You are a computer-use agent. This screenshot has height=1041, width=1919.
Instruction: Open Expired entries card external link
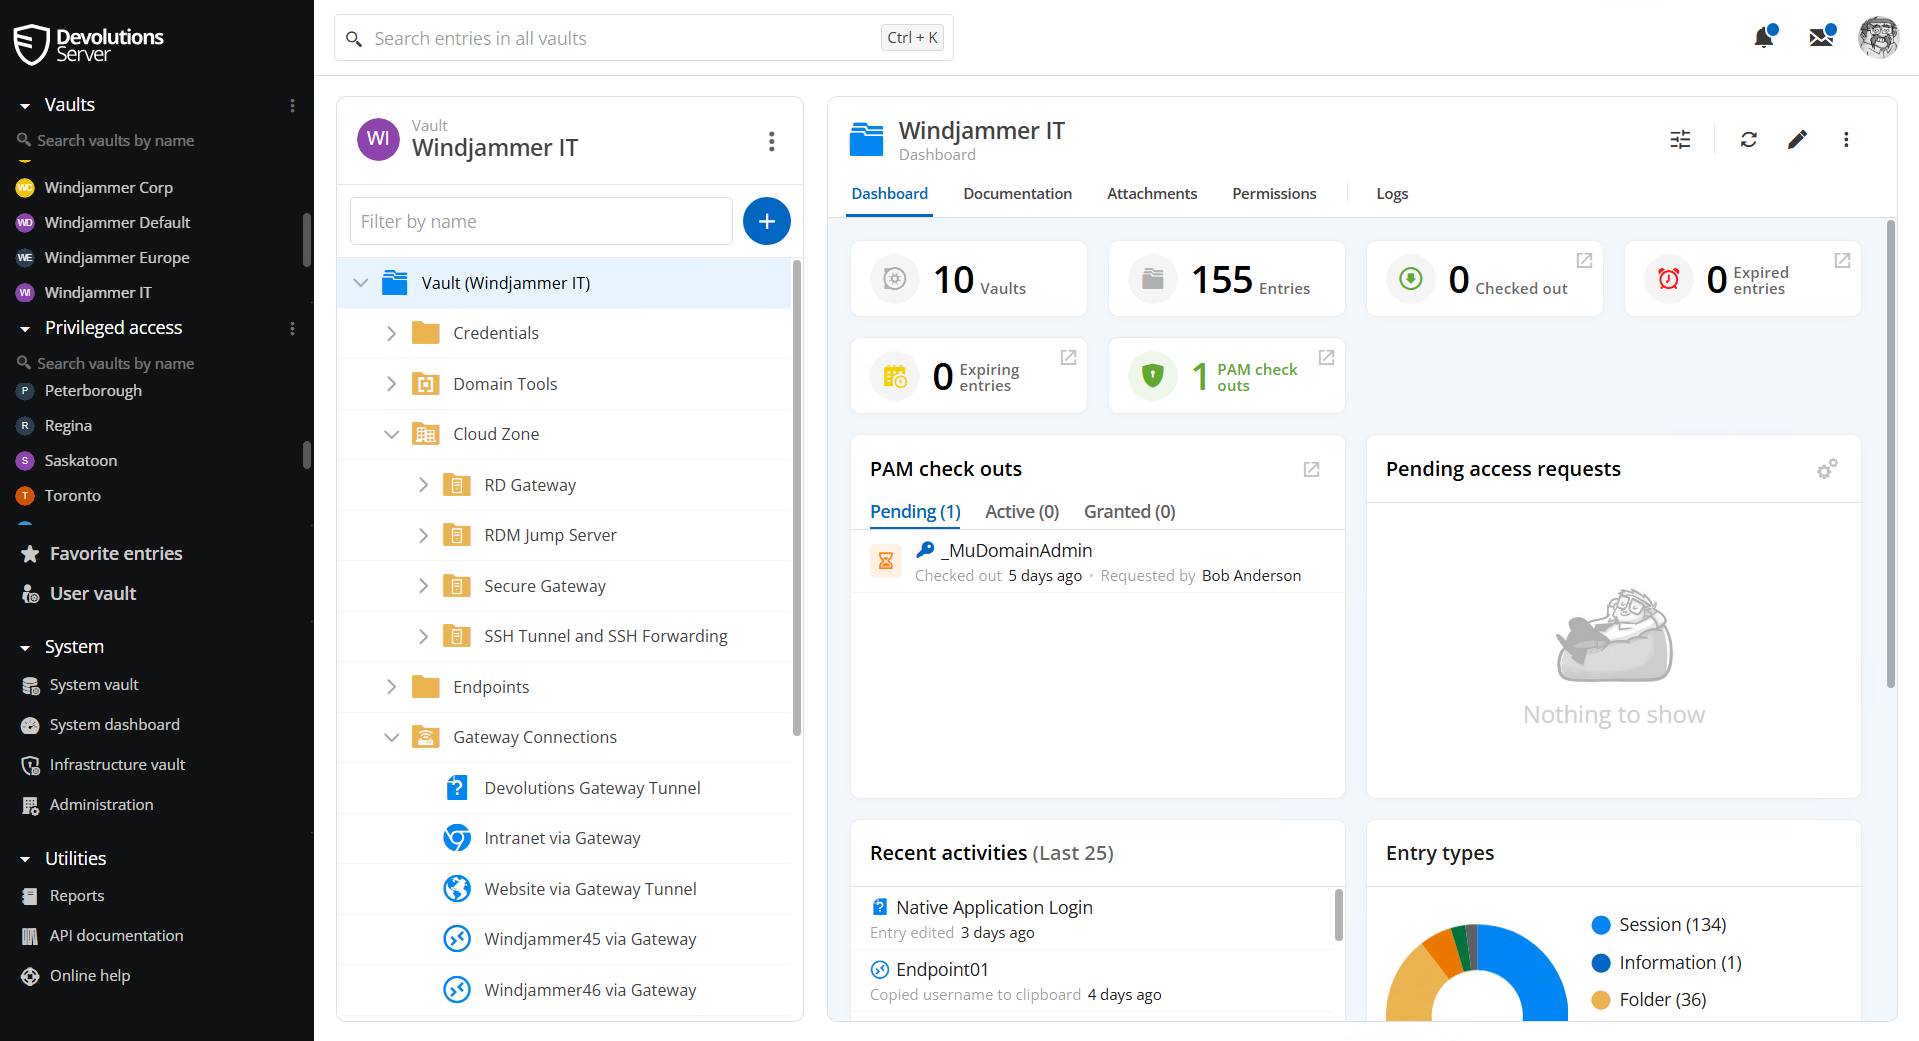(1842, 260)
